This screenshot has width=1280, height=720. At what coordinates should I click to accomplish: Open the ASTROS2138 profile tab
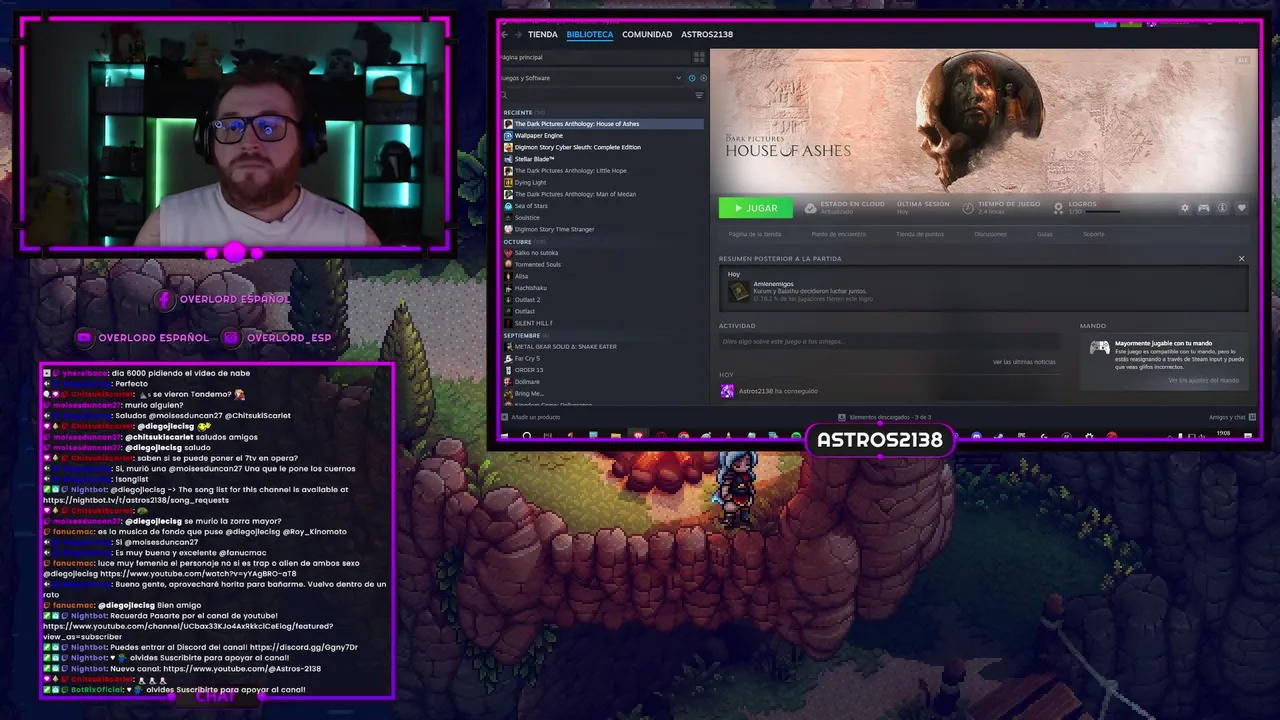click(x=707, y=34)
